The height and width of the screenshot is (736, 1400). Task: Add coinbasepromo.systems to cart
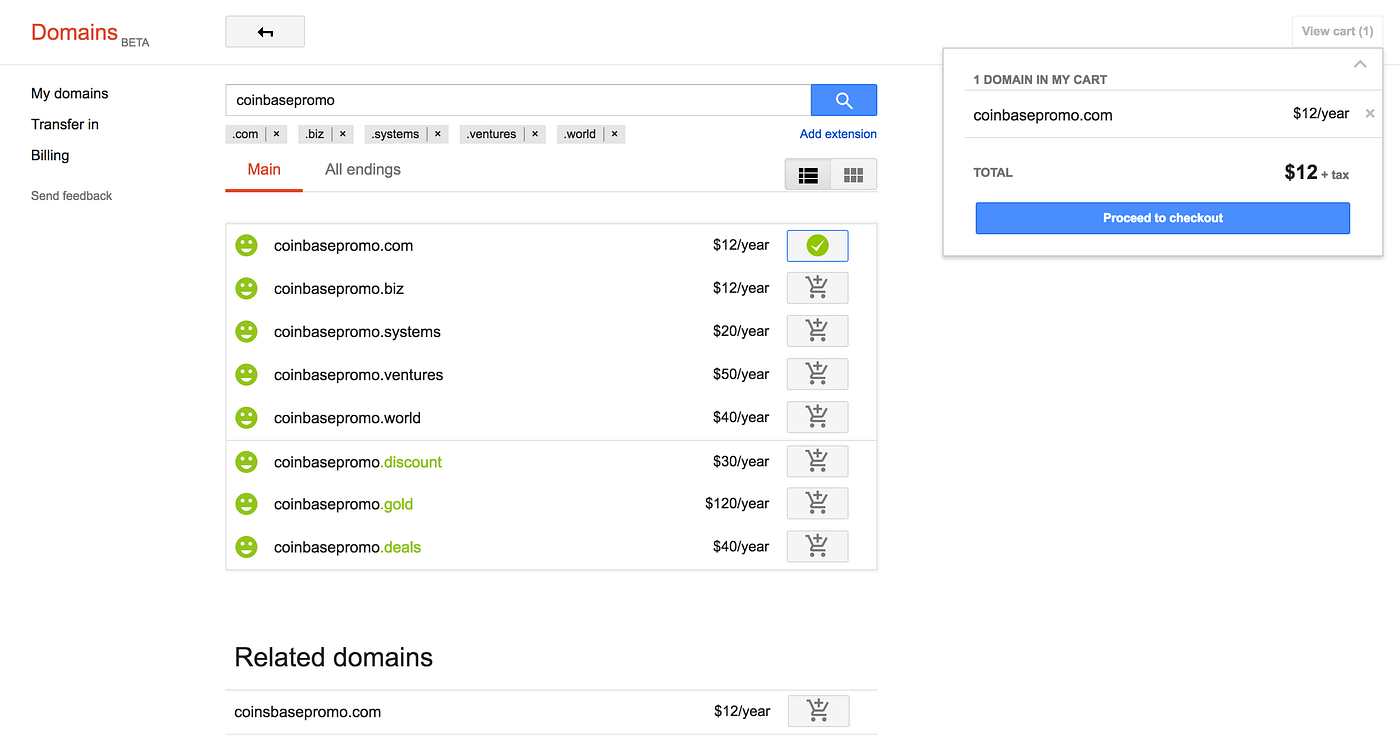click(x=817, y=331)
